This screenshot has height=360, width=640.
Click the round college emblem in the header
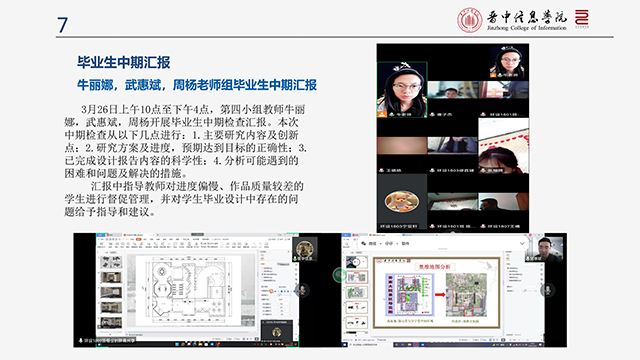tap(469, 20)
